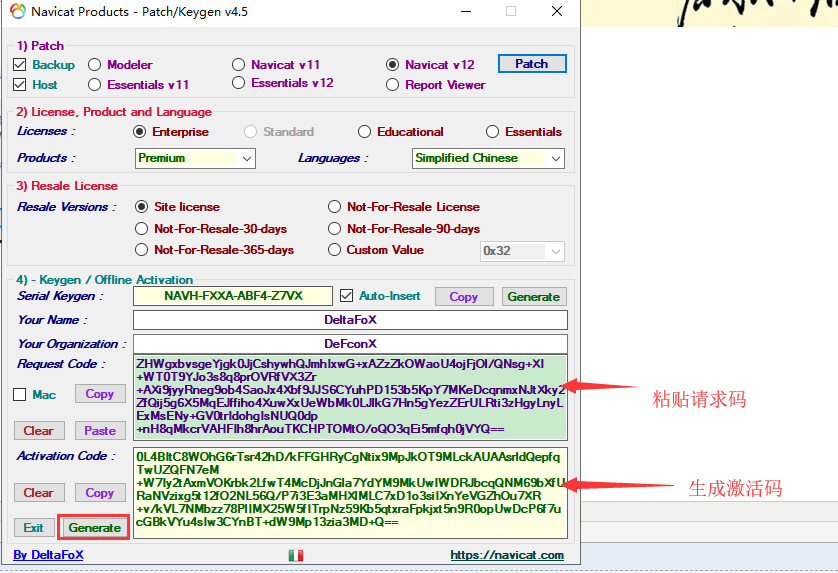
Task: Generate a new serial key
Action: pyautogui.click(x=533, y=297)
